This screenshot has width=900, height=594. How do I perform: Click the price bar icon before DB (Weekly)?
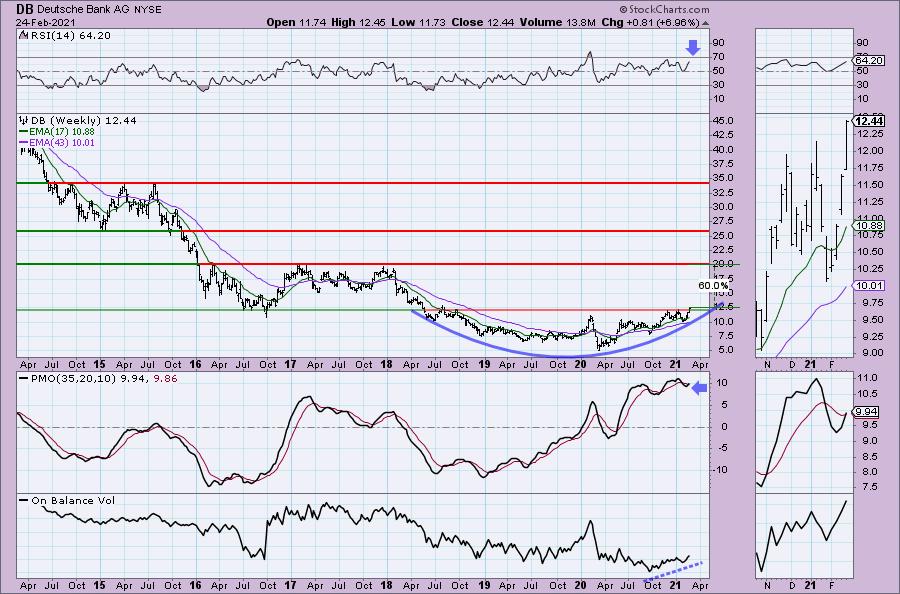pos(24,120)
